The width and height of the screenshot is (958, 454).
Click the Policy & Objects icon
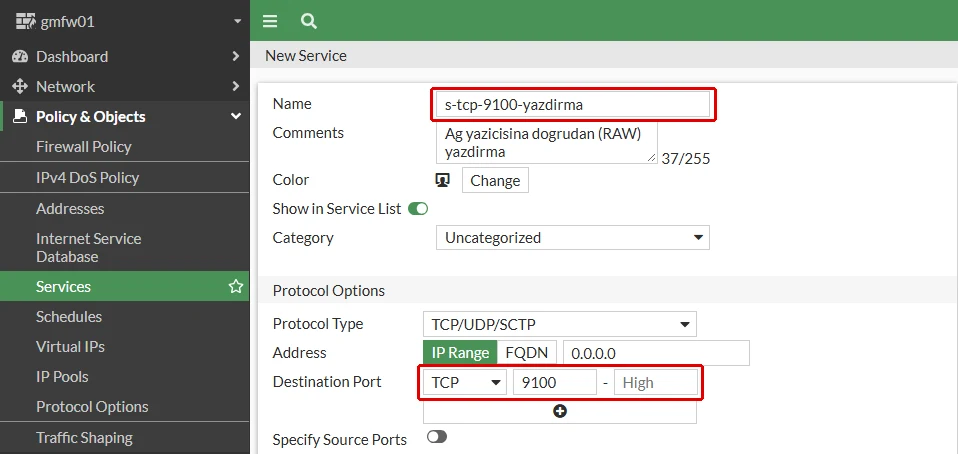click(20, 116)
